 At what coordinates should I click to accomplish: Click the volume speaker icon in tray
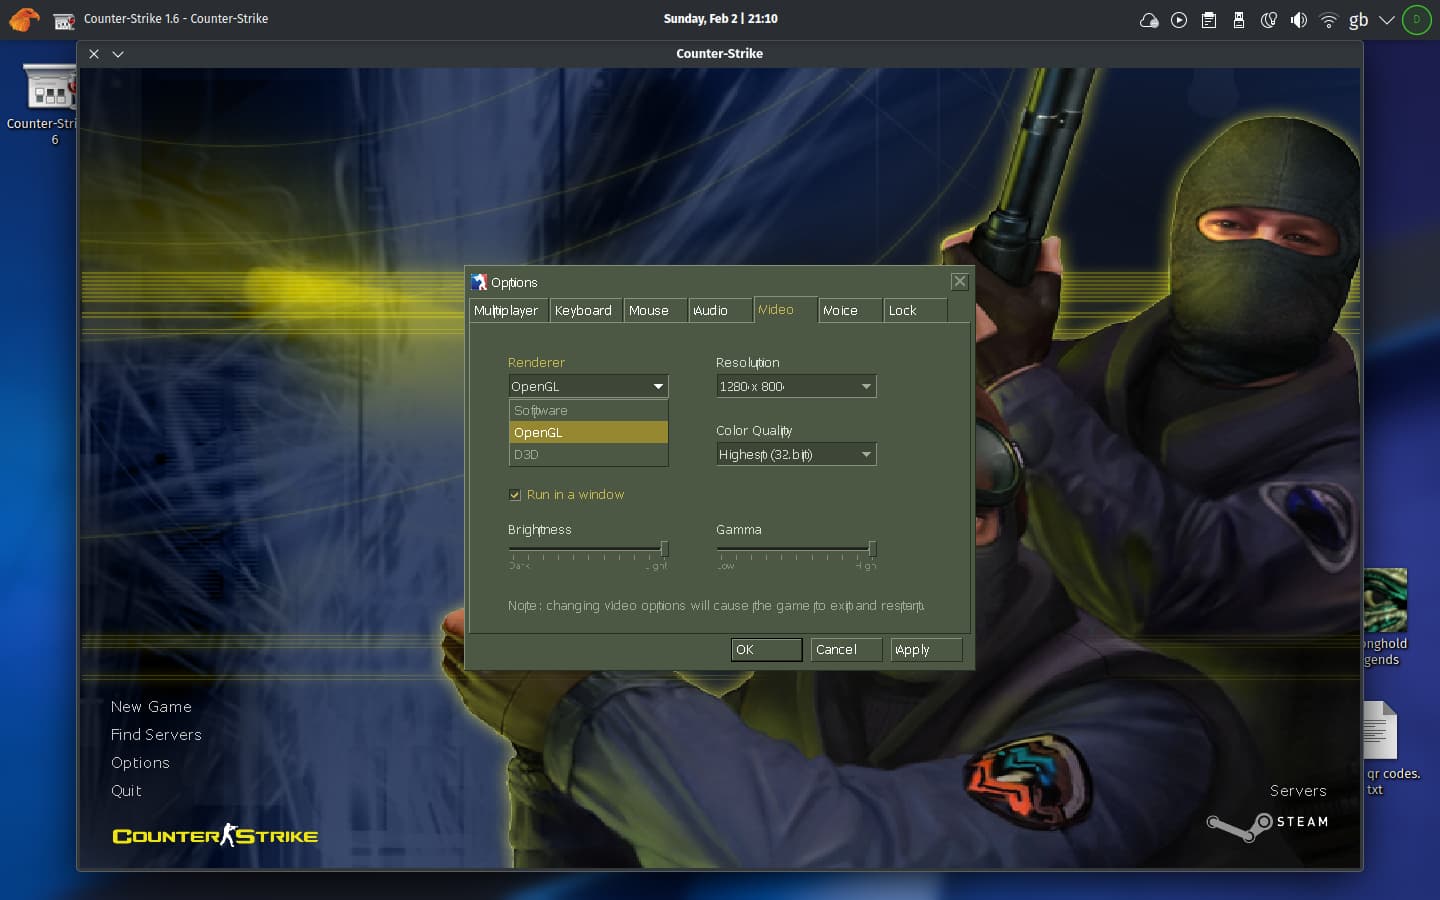(x=1298, y=19)
